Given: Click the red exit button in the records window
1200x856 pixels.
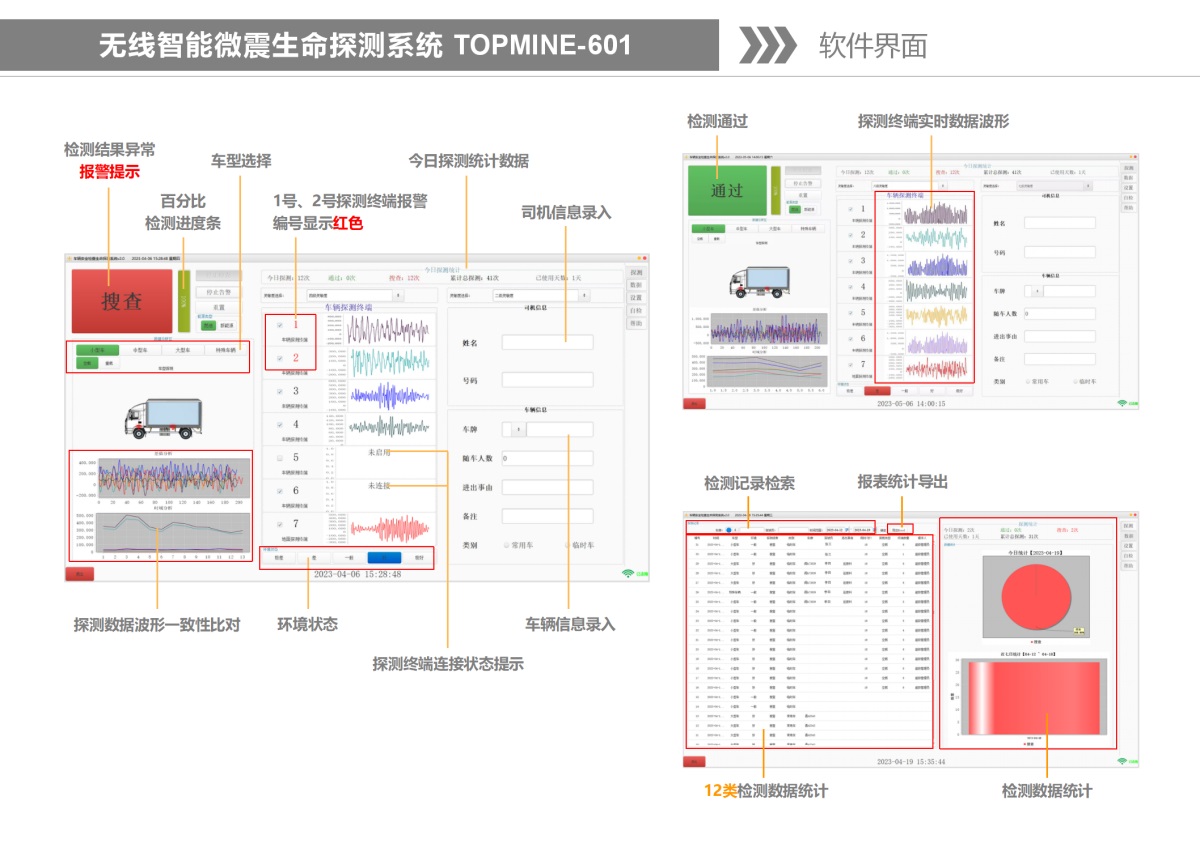Looking at the screenshot, I should click(695, 761).
